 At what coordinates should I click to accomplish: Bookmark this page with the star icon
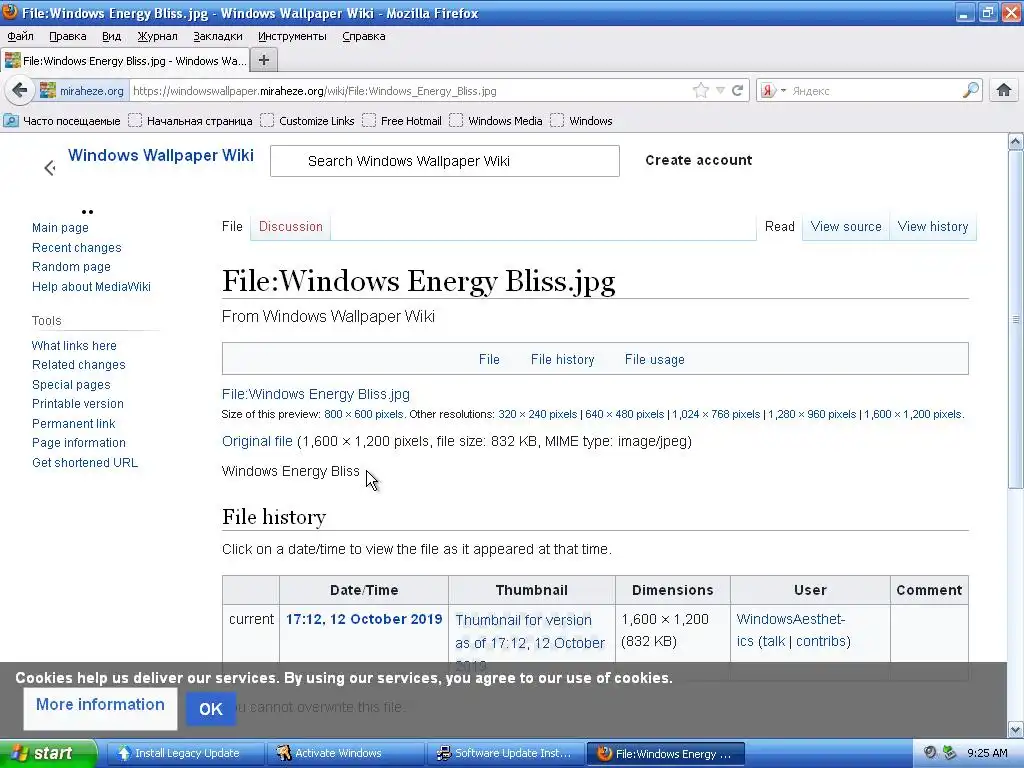[701, 91]
